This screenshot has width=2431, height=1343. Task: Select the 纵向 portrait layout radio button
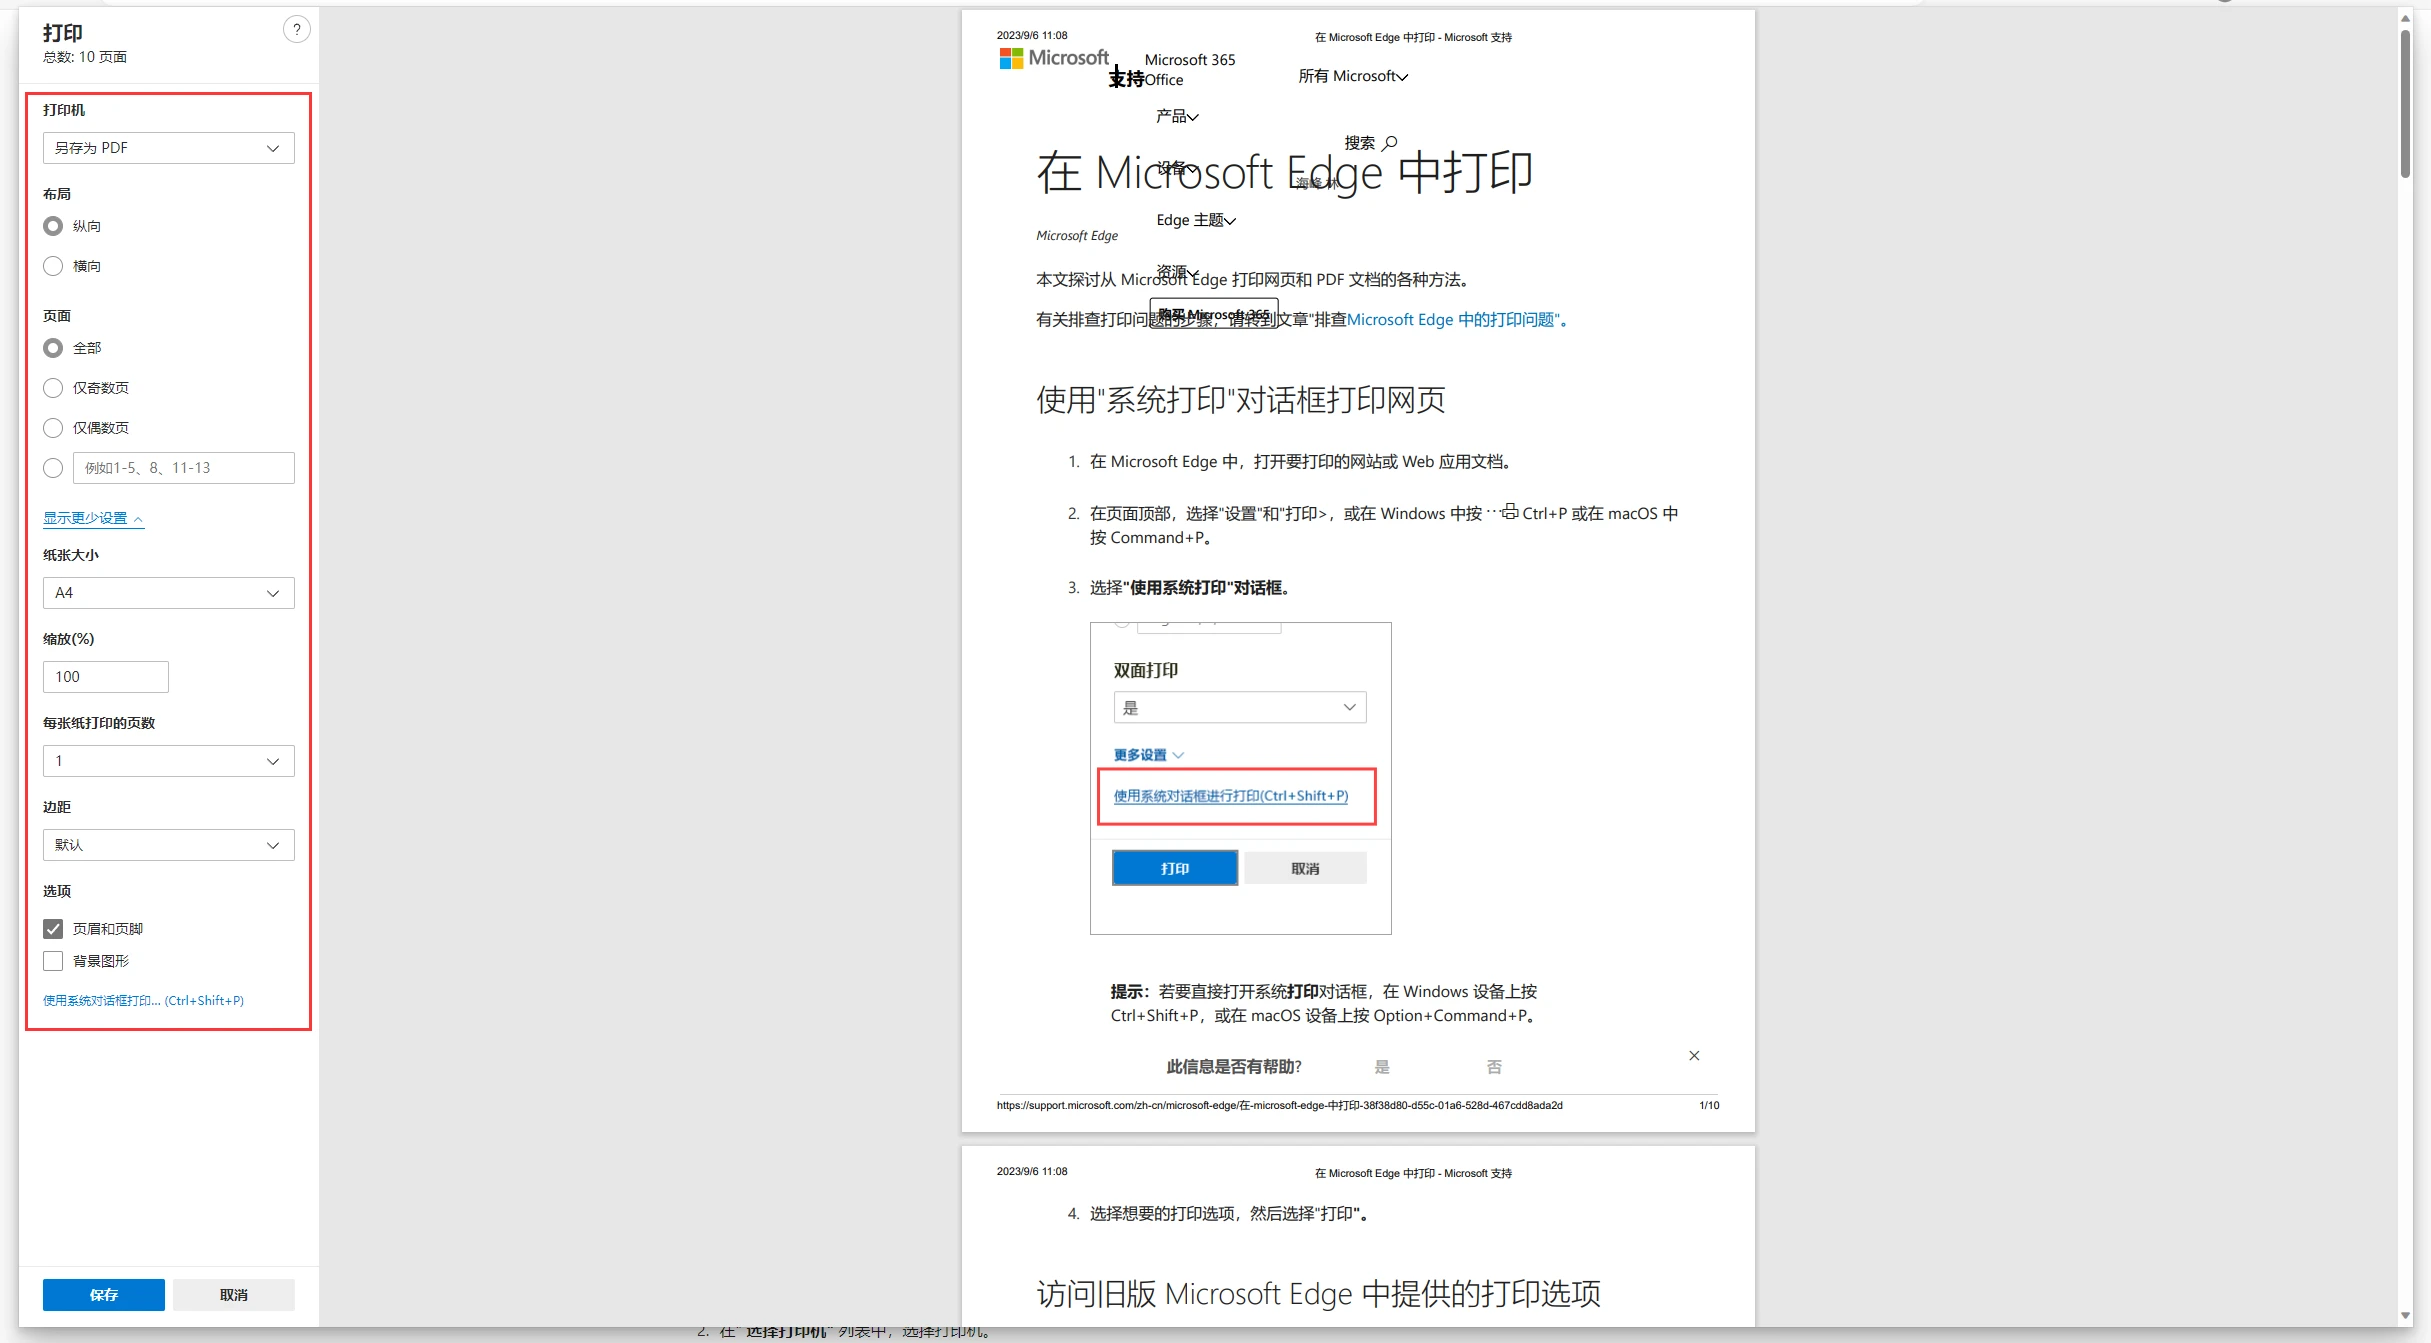coord(53,226)
